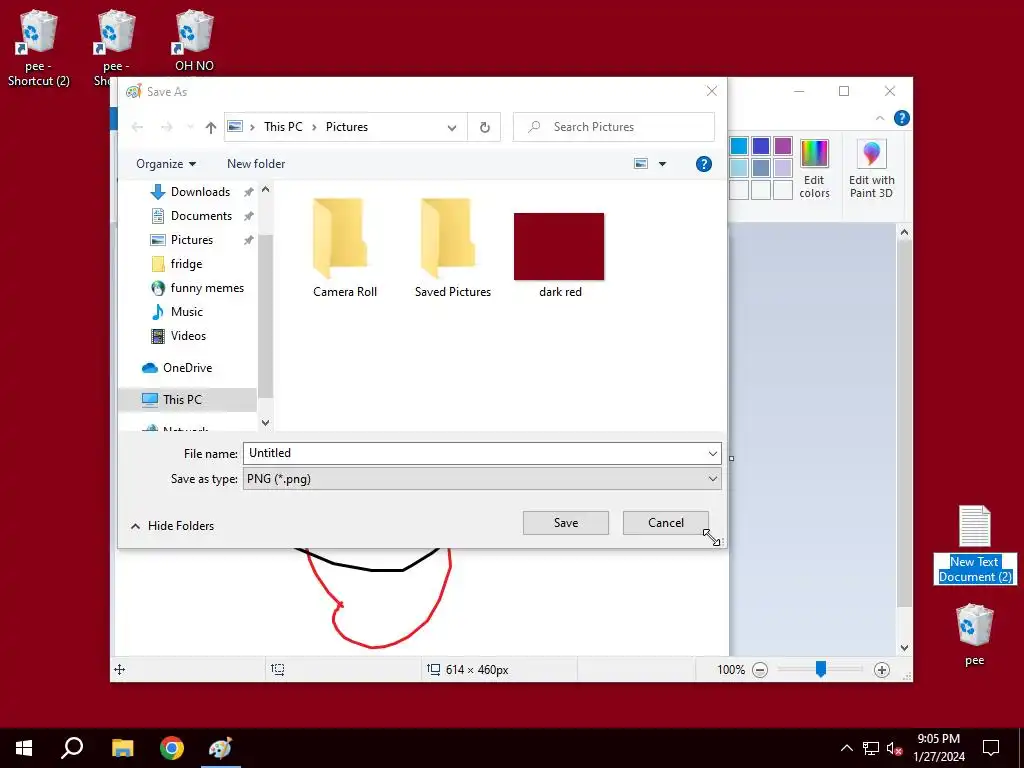Open the notification center
The width and height of the screenshot is (1024, 768).
click(x=991, y=748)
